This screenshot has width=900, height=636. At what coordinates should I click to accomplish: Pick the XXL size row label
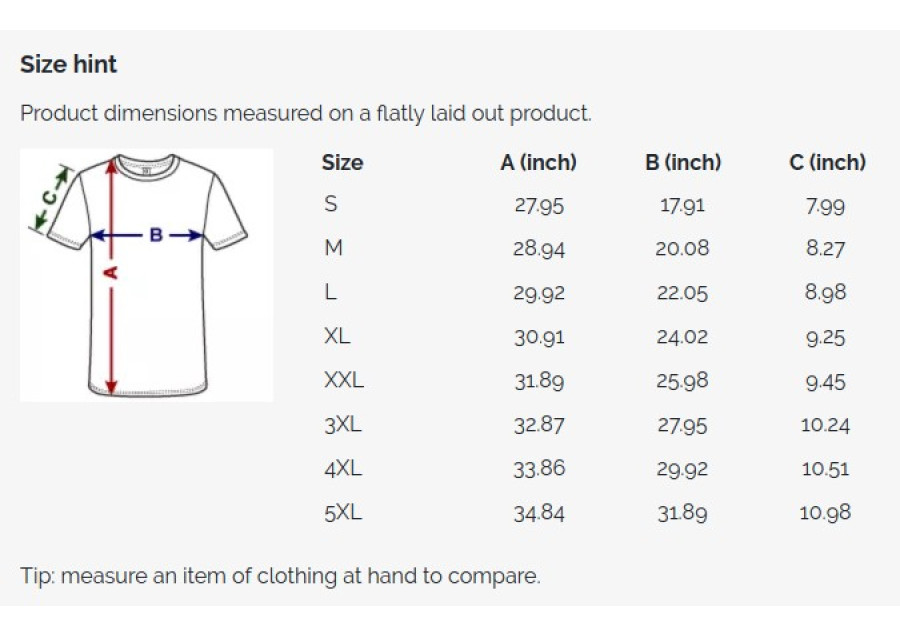344,380
